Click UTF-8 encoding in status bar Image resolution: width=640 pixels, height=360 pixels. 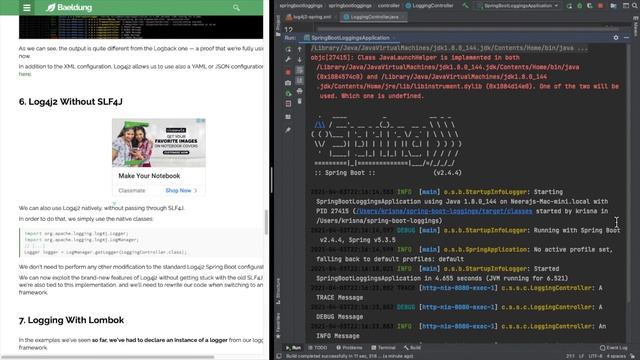[x=596, y=356]
